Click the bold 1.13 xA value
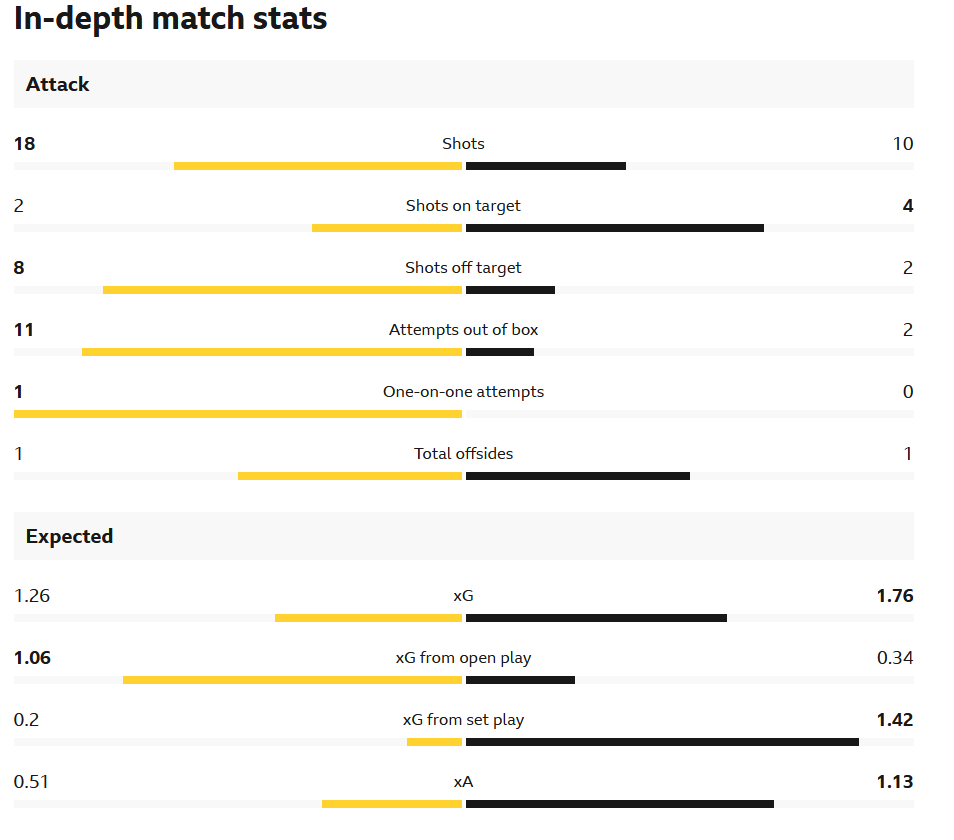The image size is (954, 840). pos(894,782)
